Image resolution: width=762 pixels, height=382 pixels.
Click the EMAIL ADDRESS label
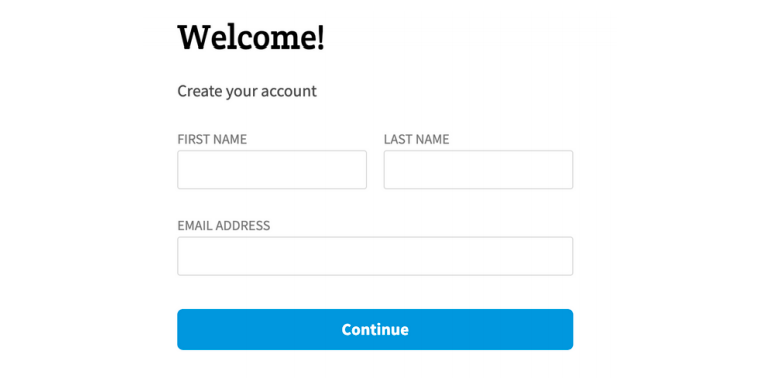coord(224,226)
